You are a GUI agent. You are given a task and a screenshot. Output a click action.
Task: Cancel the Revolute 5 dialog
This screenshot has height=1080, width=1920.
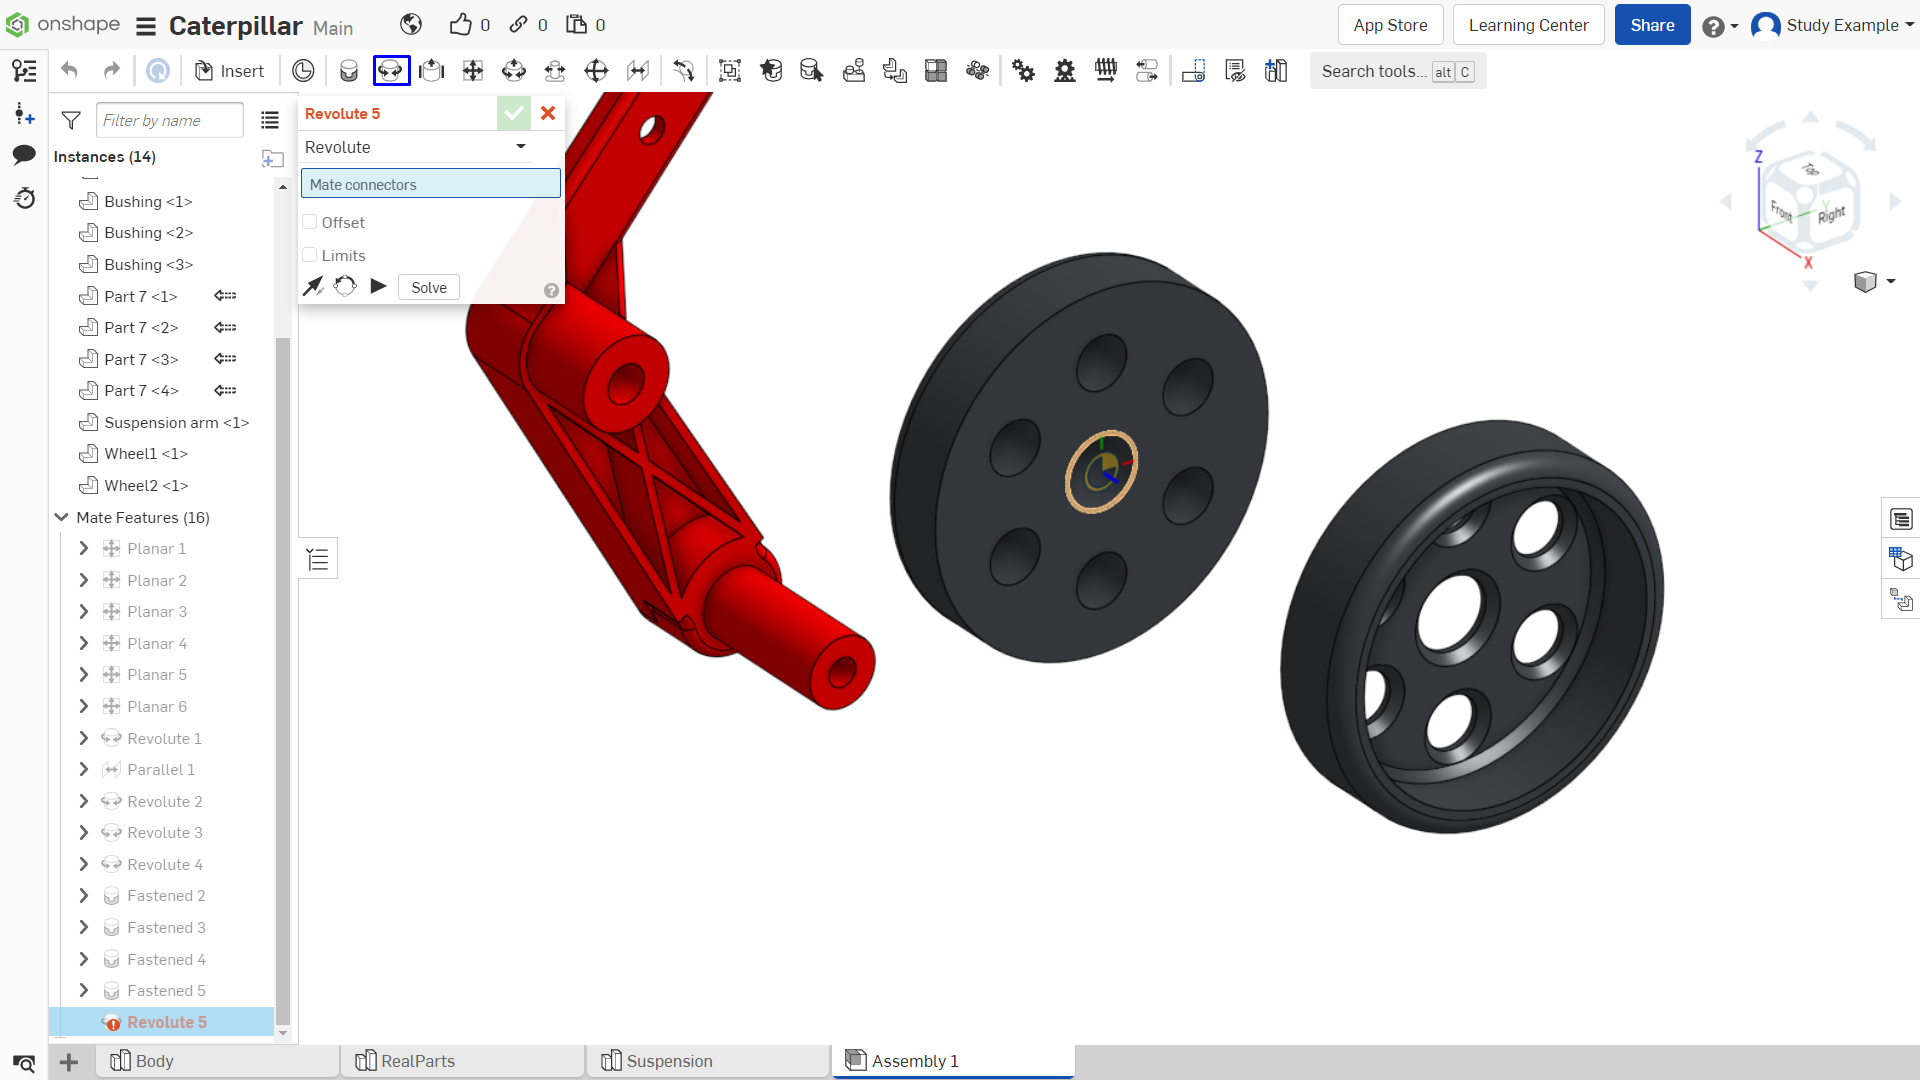coord(548,113)
